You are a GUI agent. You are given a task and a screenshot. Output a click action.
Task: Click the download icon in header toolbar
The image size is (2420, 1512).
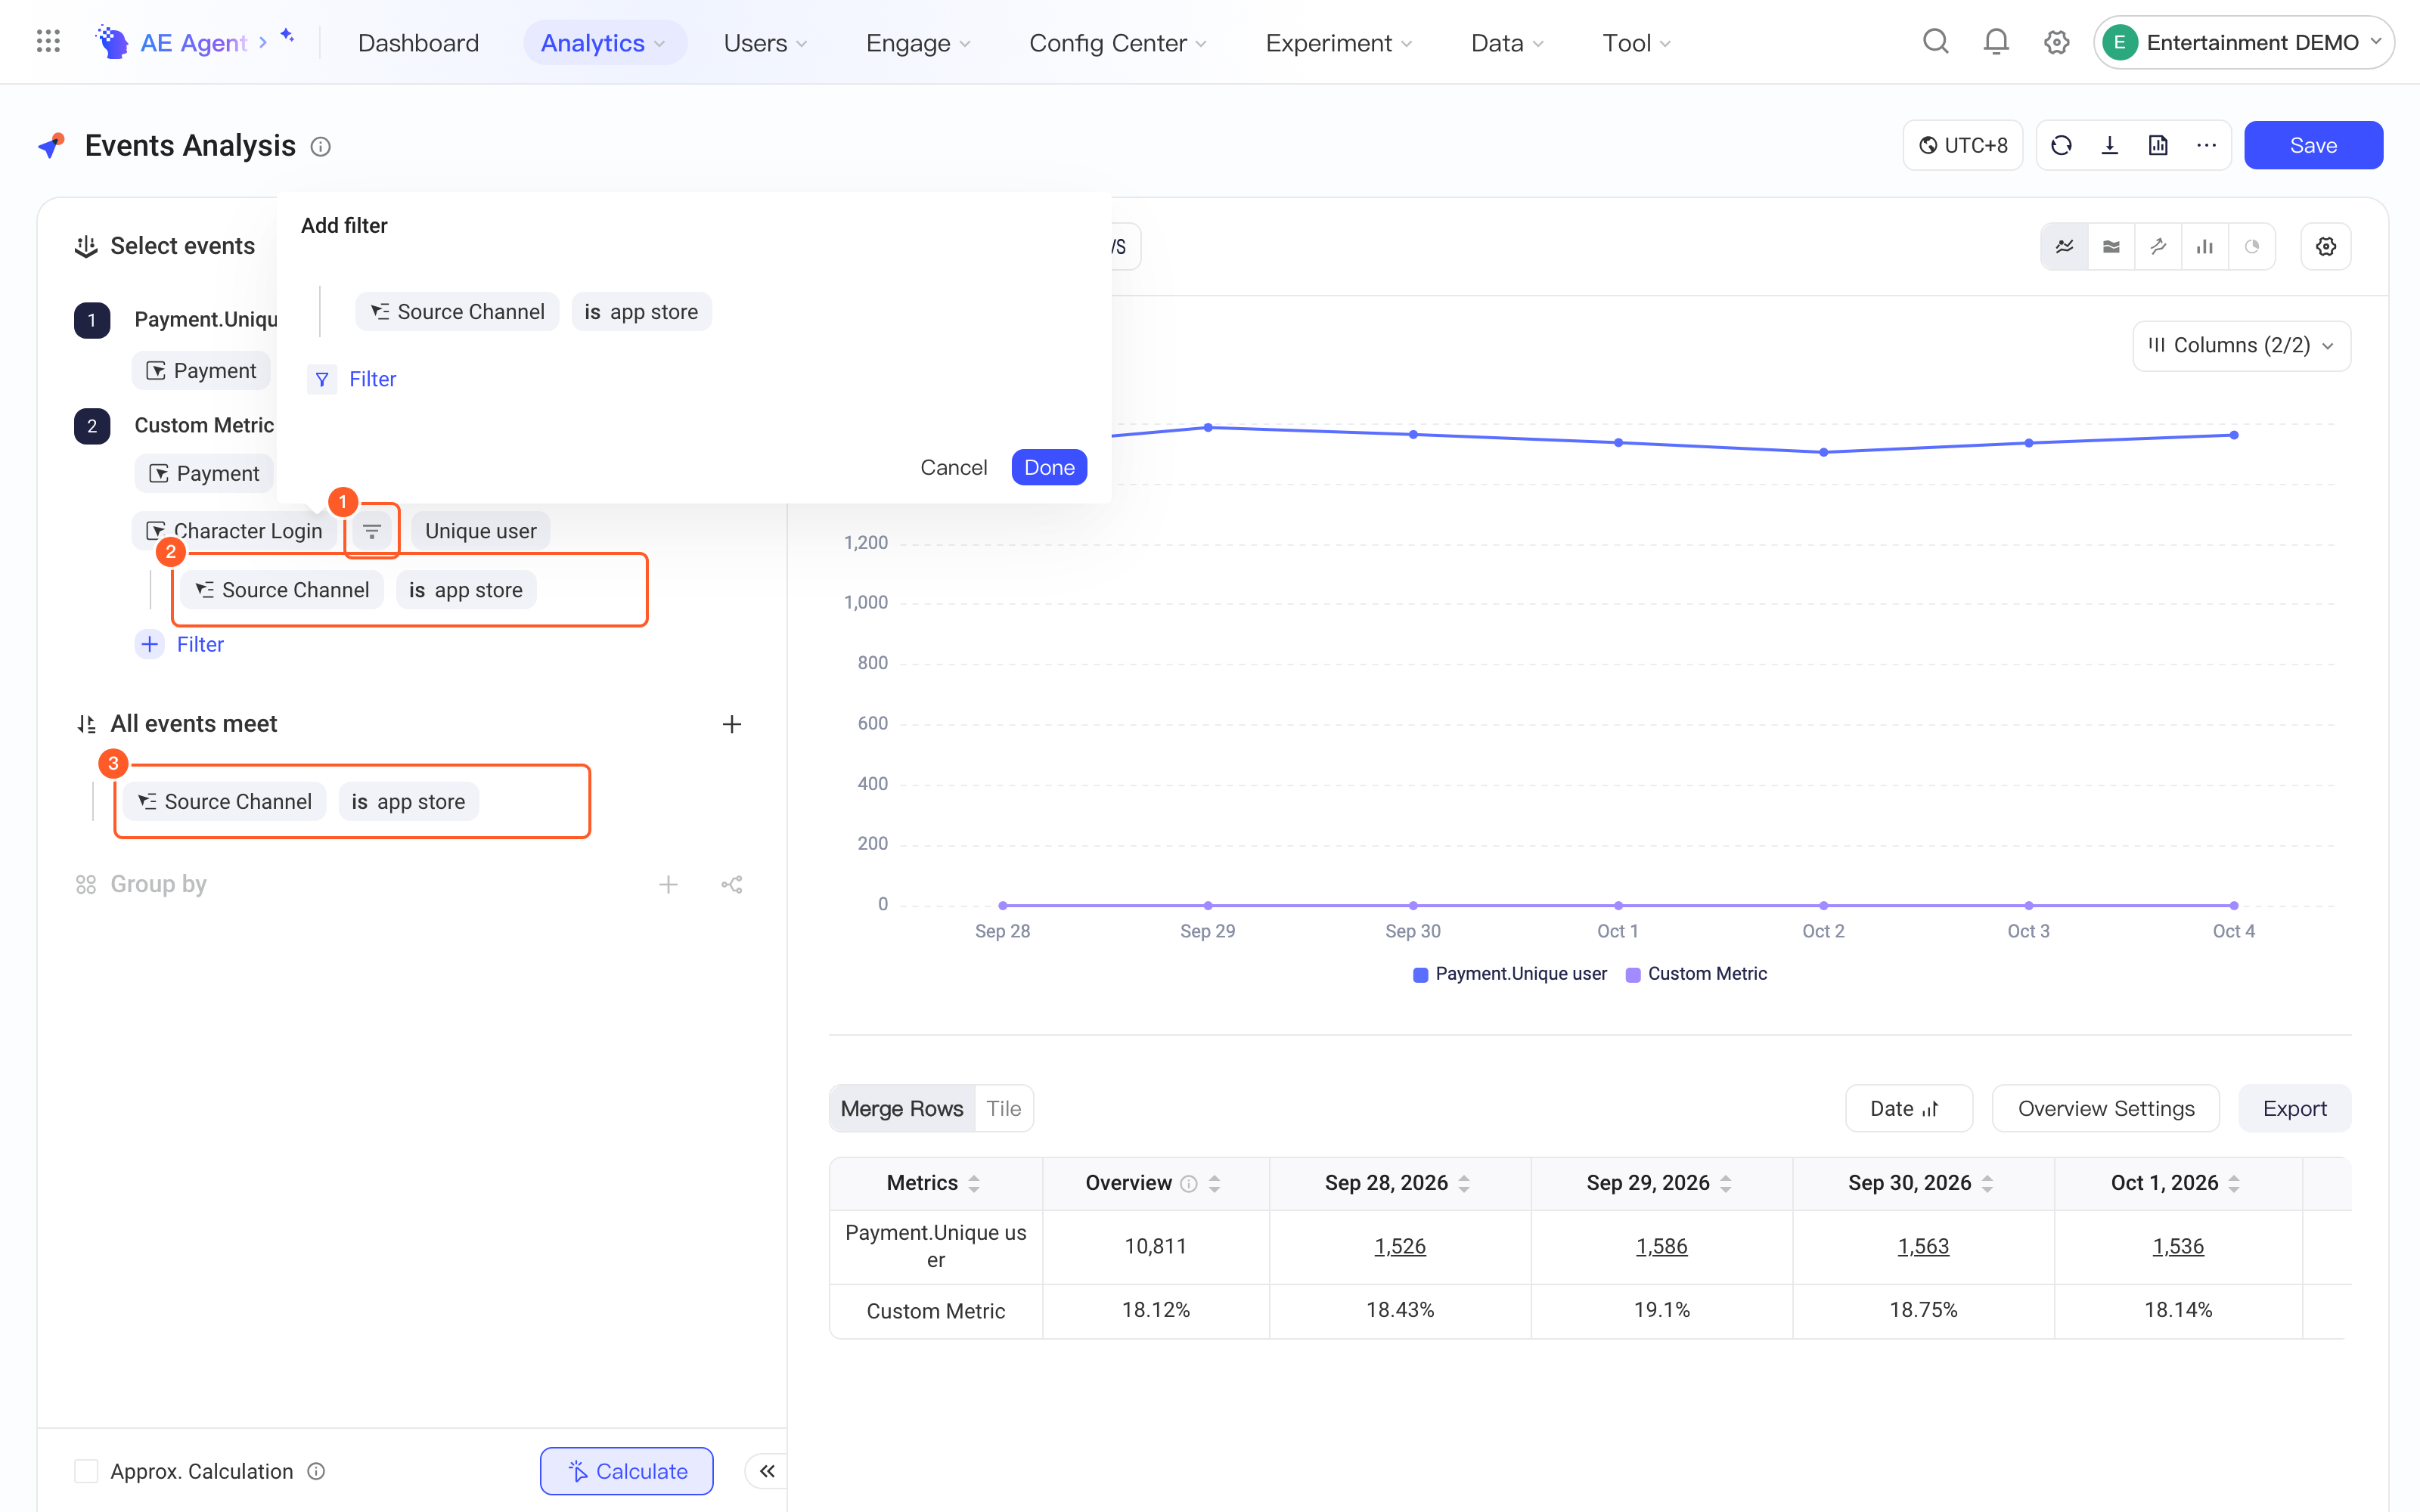pyautogui.click(x=2110, y=146)
